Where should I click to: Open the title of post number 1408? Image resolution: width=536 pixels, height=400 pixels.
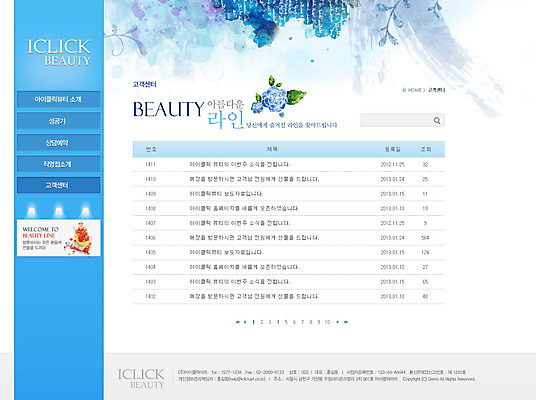coord(244,209)
